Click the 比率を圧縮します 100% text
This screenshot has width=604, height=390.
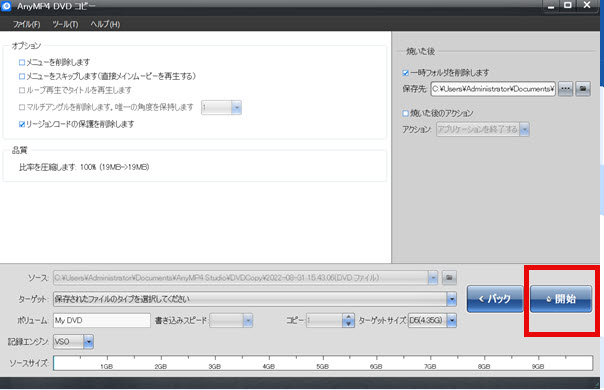[x=84, y=167]
